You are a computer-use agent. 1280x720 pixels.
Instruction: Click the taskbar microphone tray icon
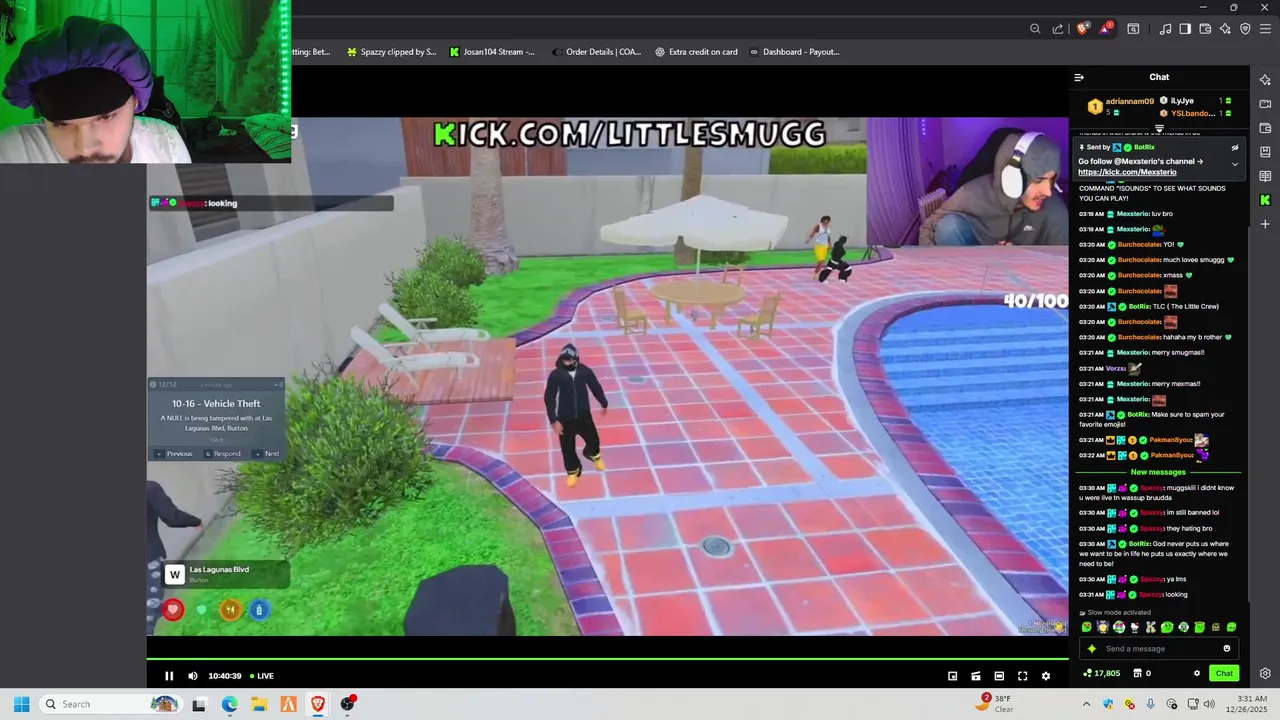click(x=1150, y=704)
